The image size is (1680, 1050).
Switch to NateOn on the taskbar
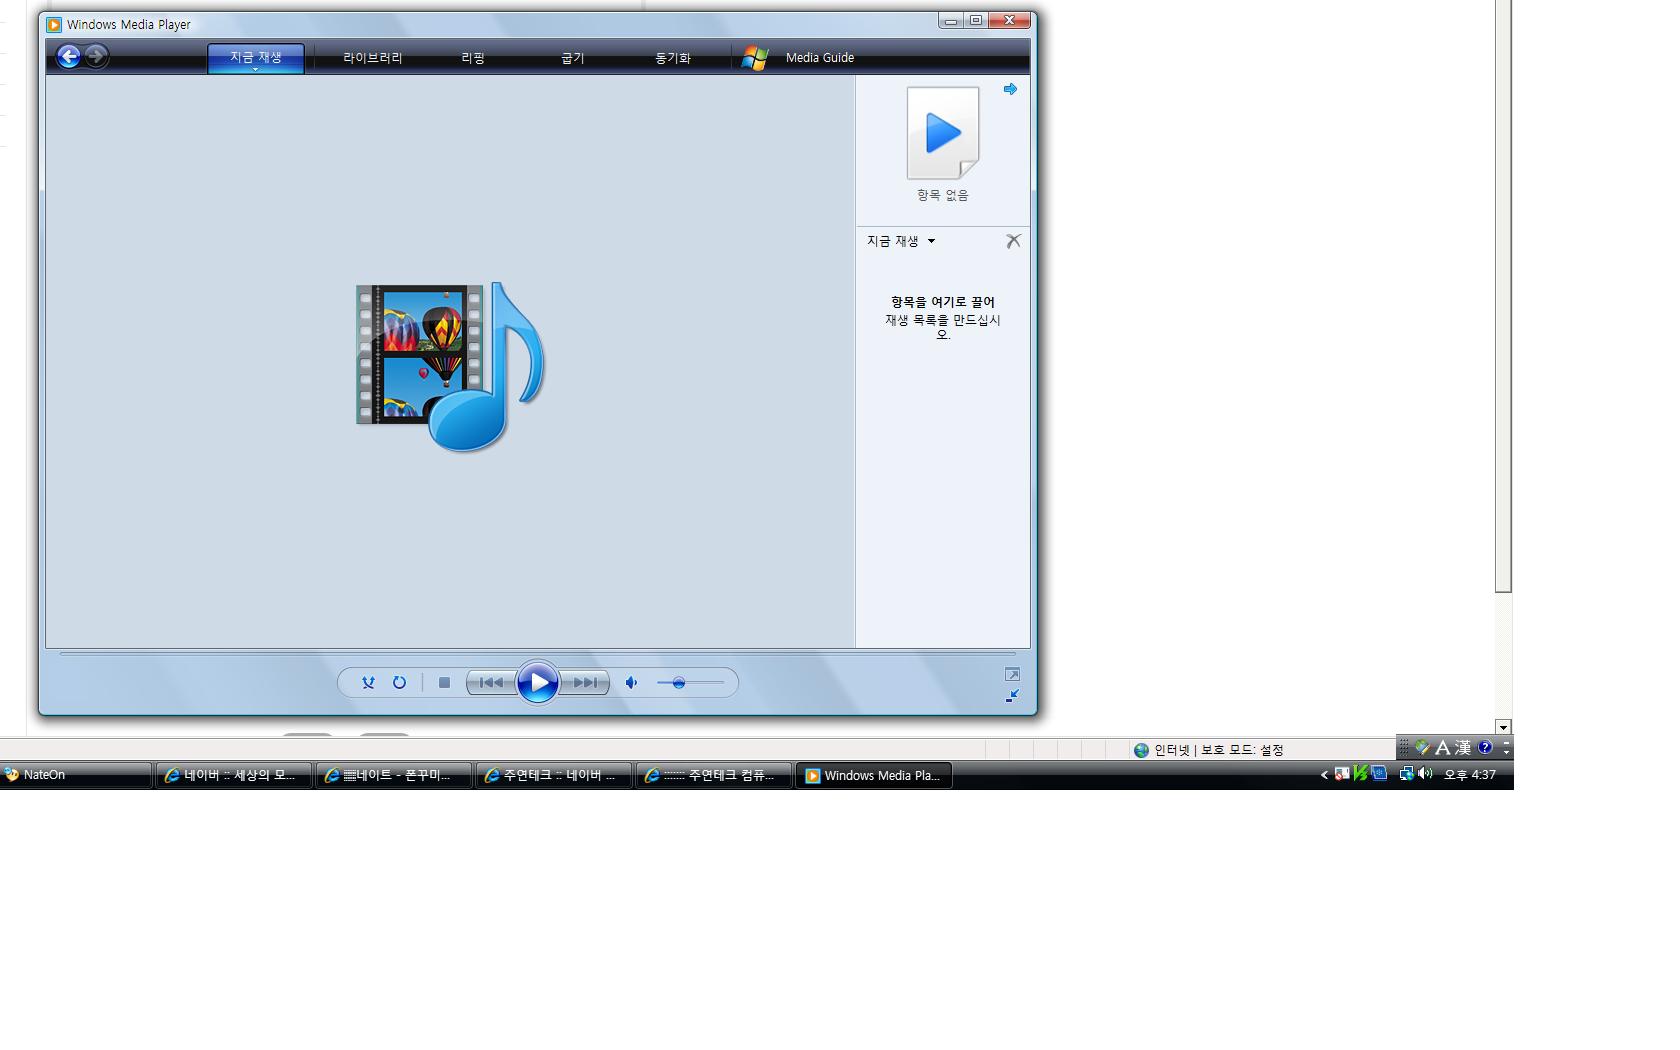coord(76,775)
